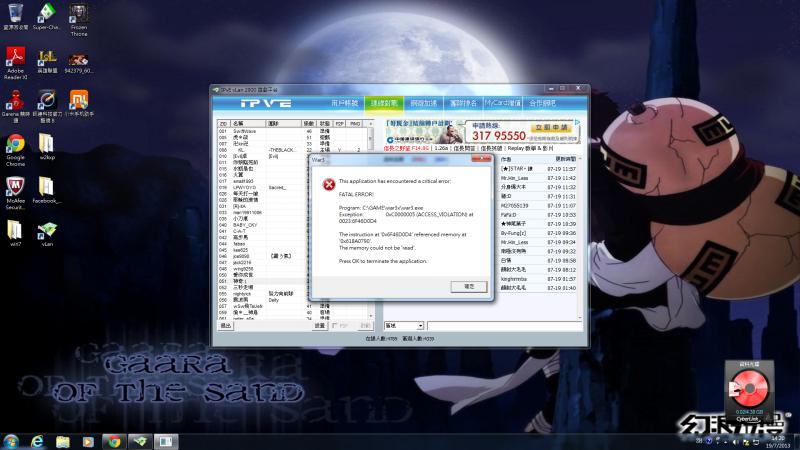This screenshot has height=450, width=800.
Task: Select room row 008 KL
Action: click(292, 150)
